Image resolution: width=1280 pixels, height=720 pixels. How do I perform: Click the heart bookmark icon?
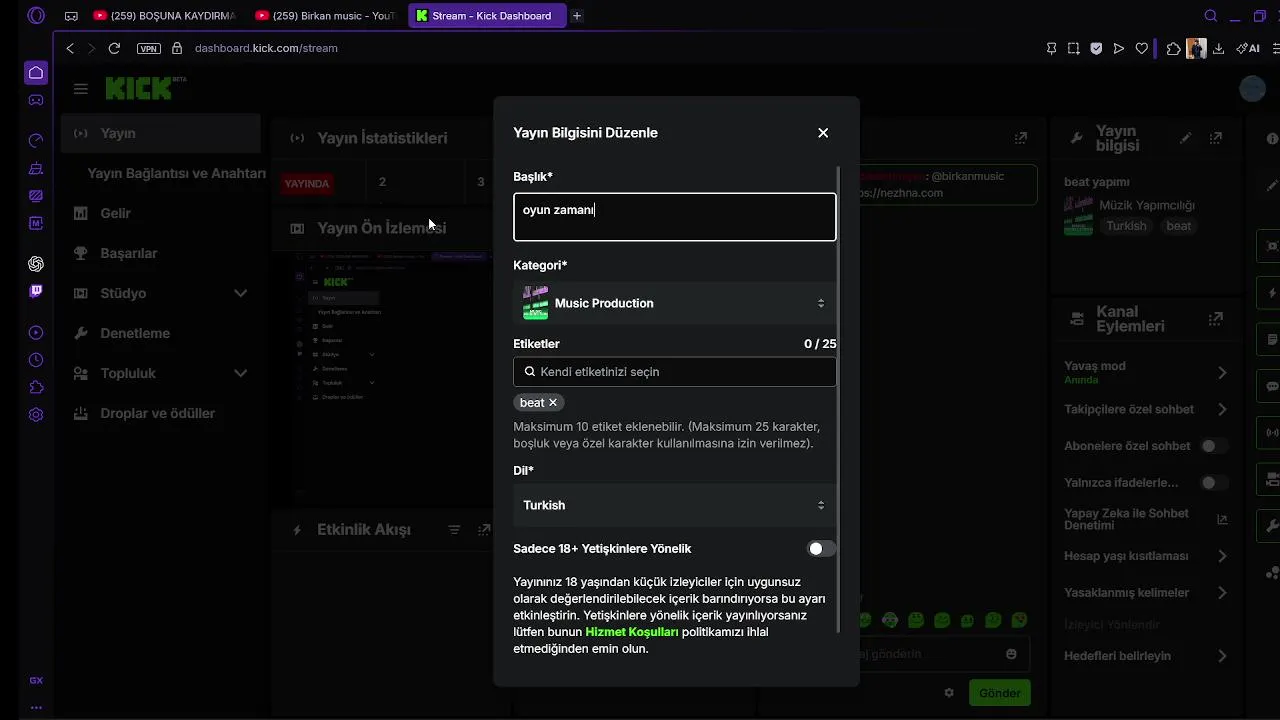pyautogui.click(x=1141, y=48)
